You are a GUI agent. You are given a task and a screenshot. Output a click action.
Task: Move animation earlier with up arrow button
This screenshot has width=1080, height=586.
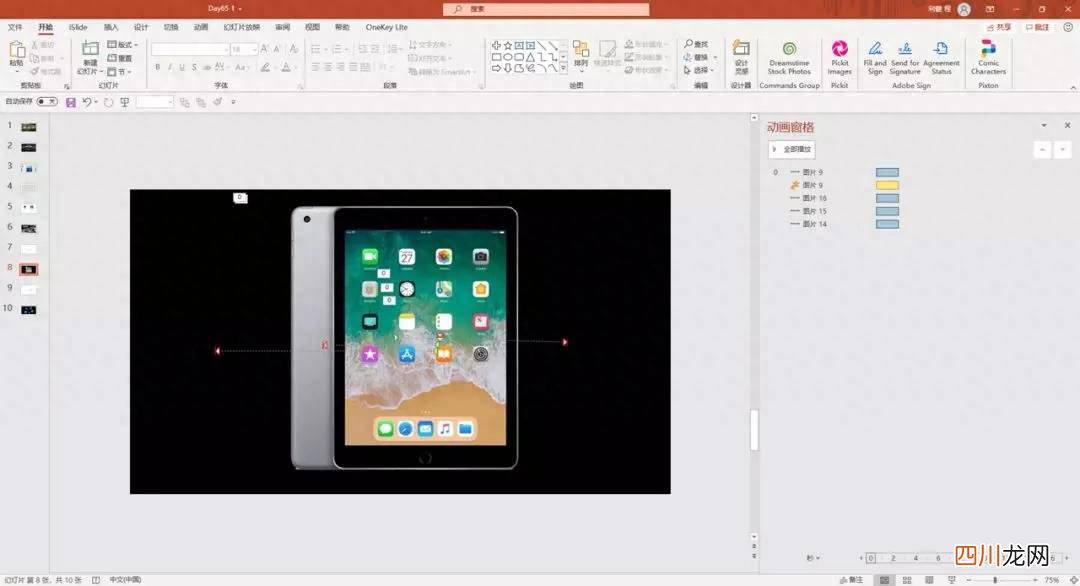click(x=1042, y=149)
